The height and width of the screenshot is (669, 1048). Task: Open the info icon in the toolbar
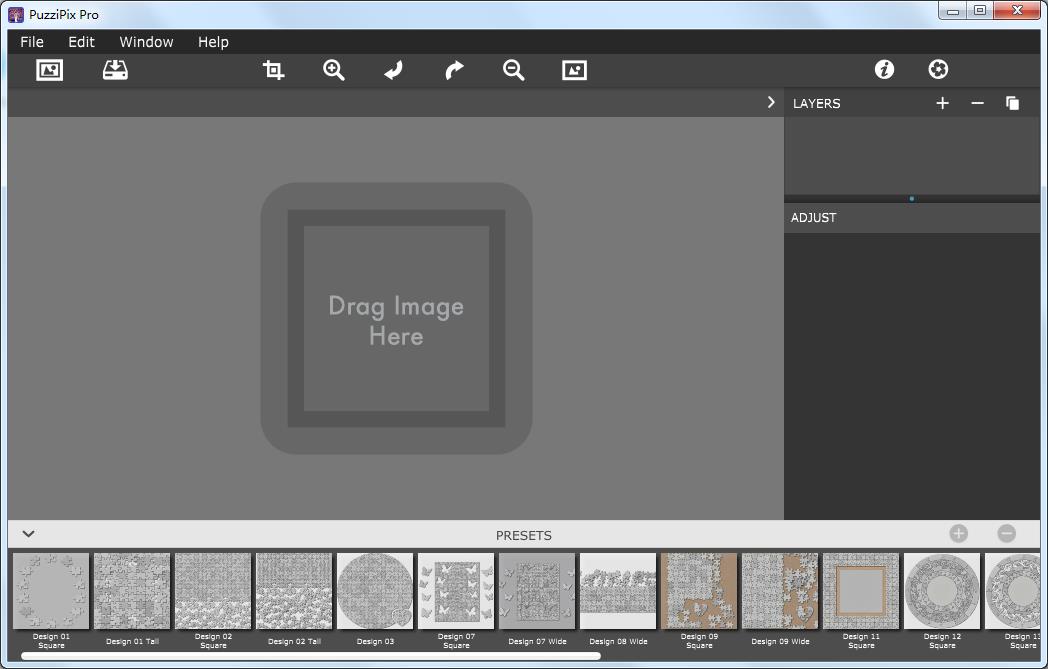pyautogui.click(x=884, y=69)
